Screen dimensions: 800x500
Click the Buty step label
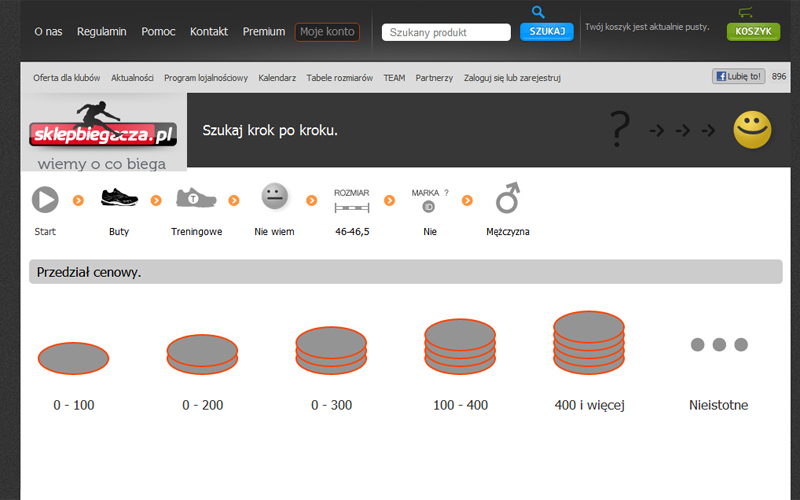click(119, 232)
